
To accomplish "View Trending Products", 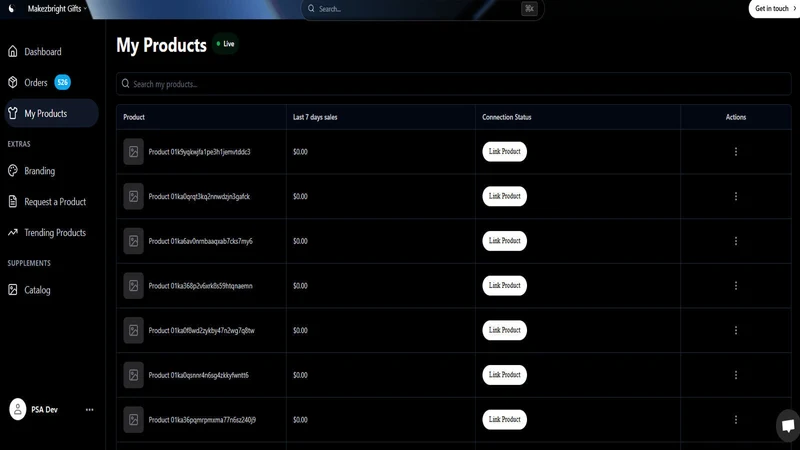I will [51, 233].
